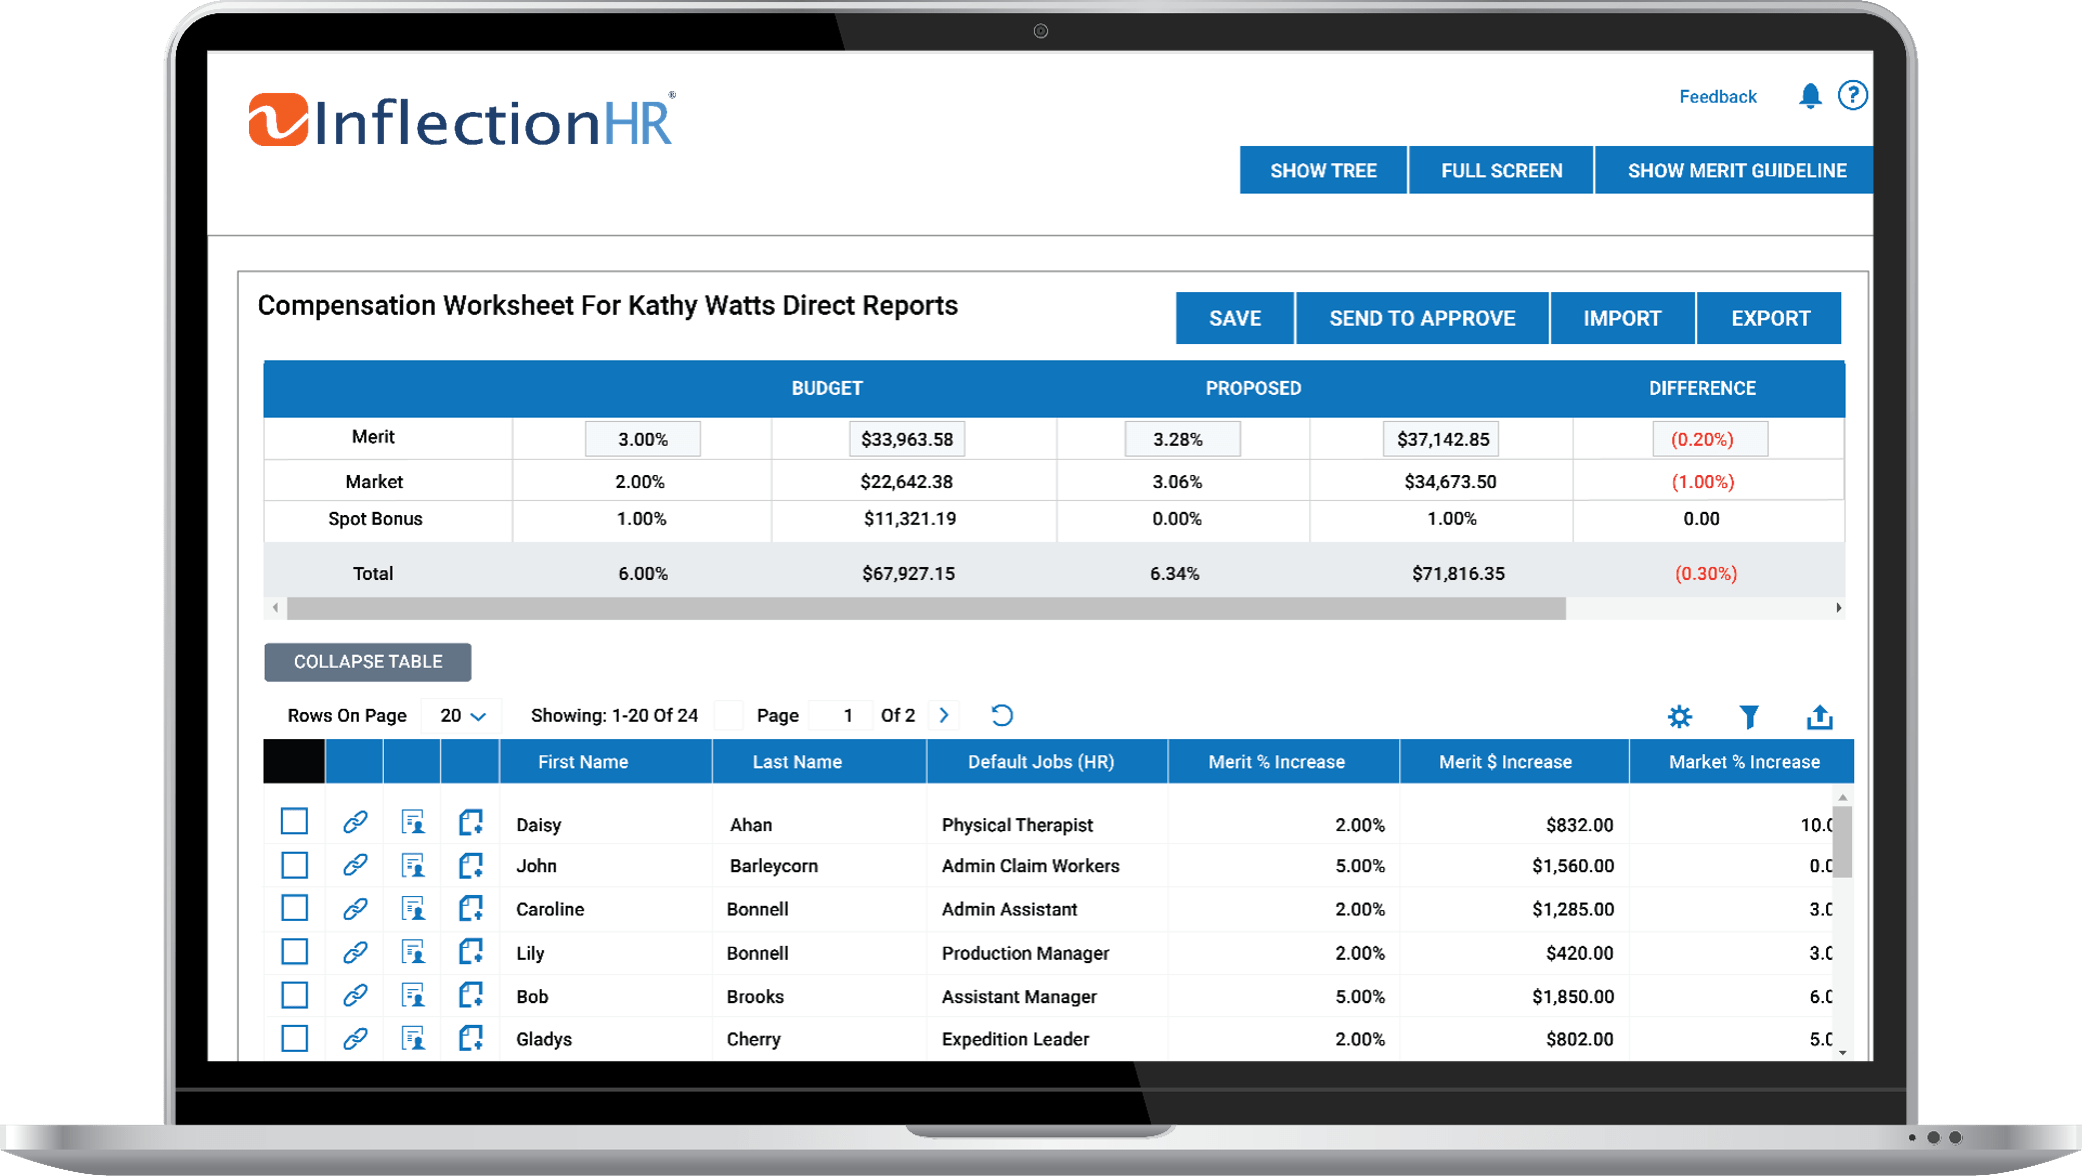Select the checkbox in Daisy Ahan's row
The height and width of the screenshot is (1176, 2082).
tap(295, 823)
